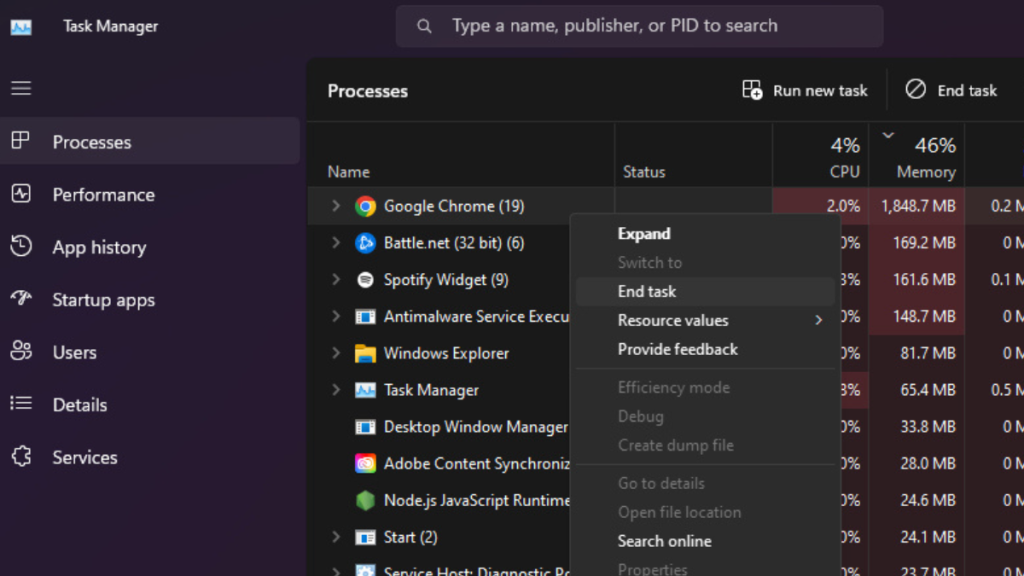The width and height of the screenshot is (1024, 576).
Task: Choose End task in the context menu
Action: (705, 291)
